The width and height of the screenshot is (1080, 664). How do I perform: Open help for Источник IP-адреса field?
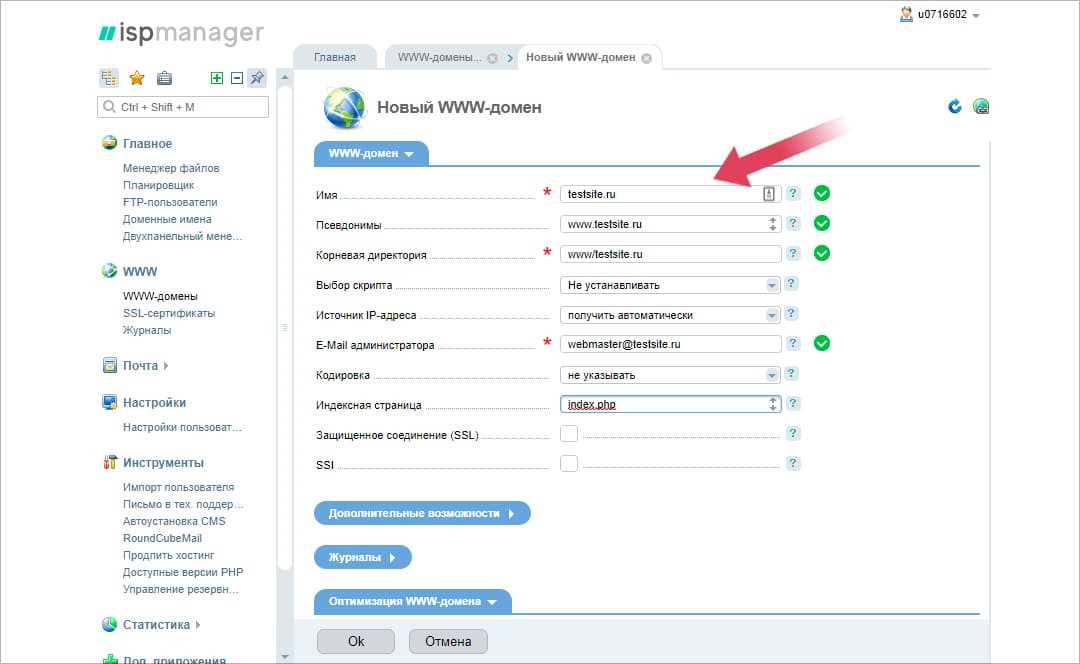tap(791, 313)
